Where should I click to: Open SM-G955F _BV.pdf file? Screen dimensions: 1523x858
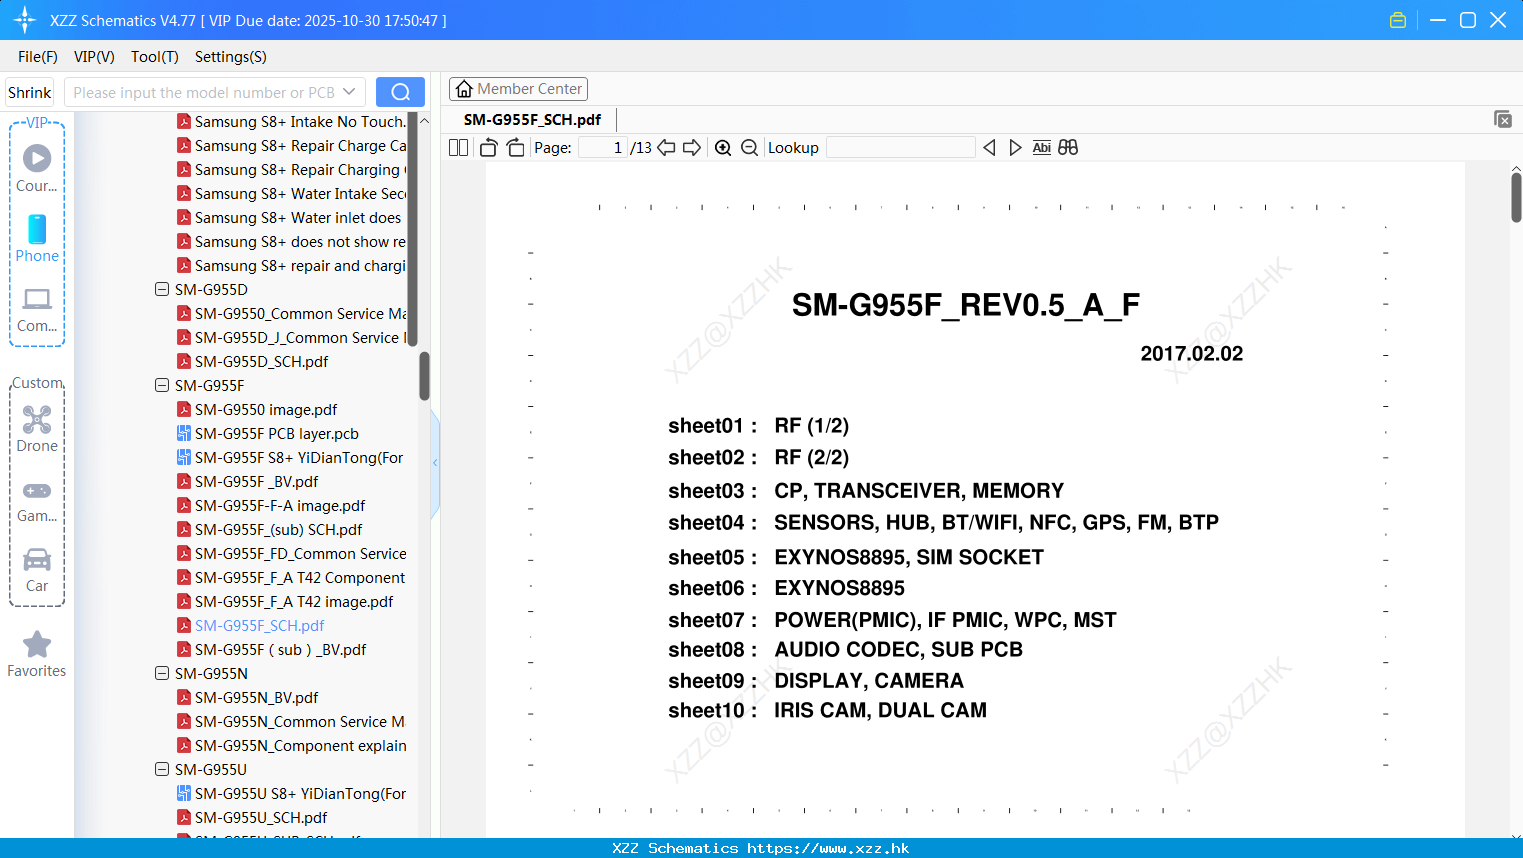[257, 481]
